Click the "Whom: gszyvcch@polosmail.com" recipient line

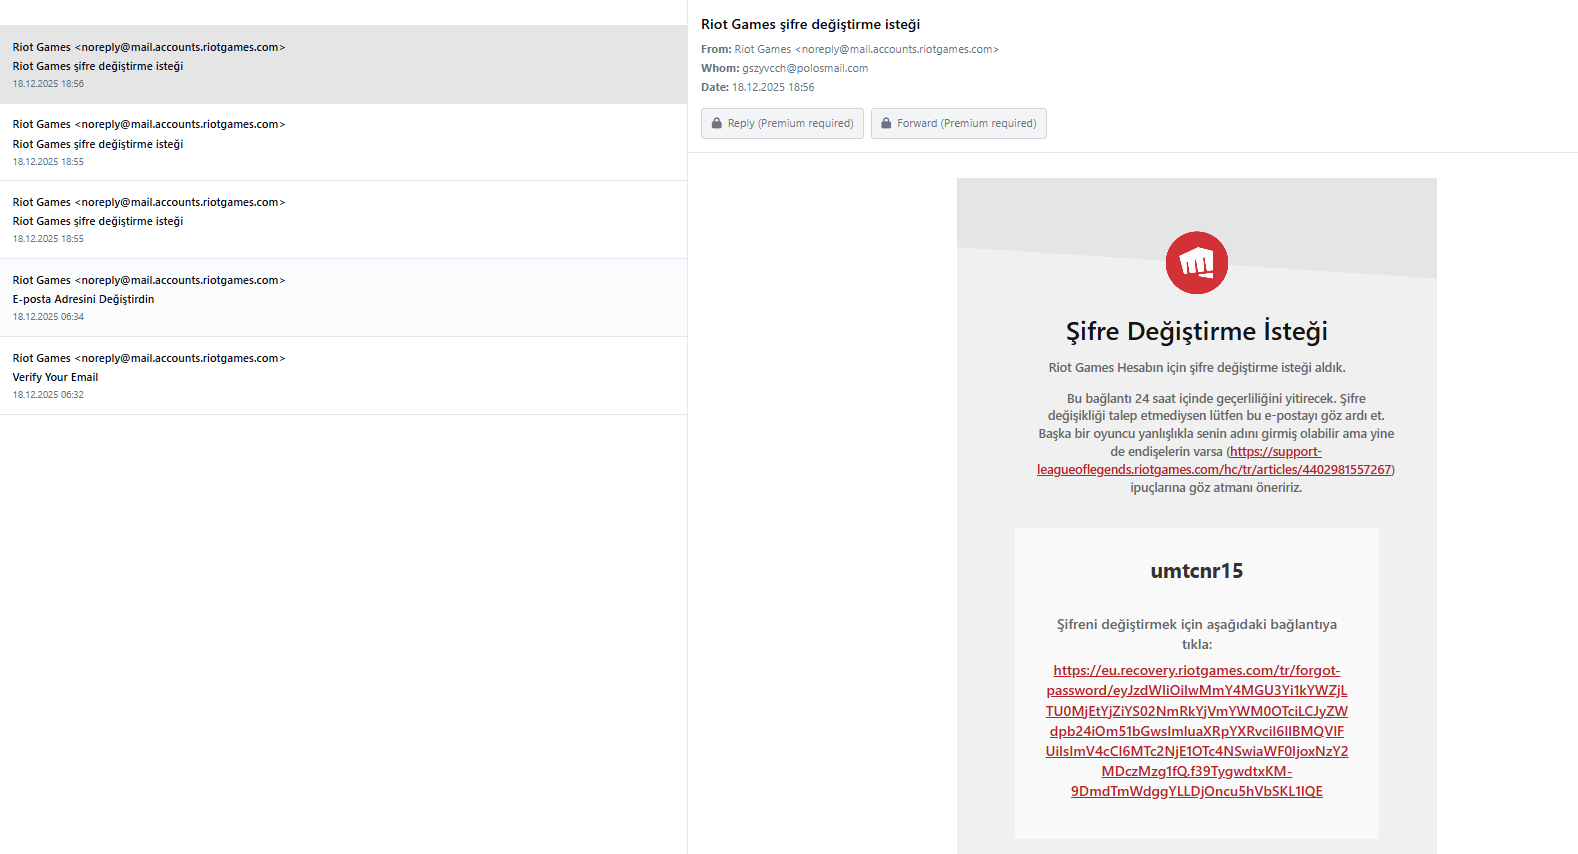785,68
